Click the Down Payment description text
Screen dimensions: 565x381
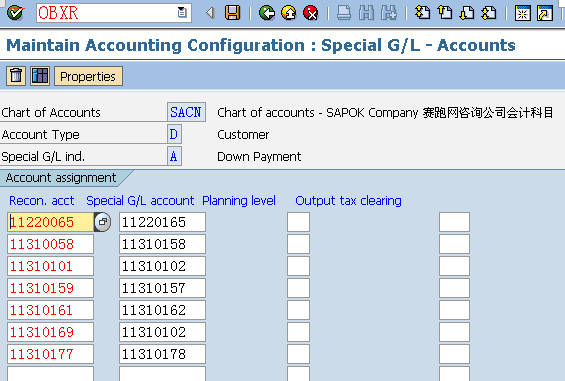click(x=259, y=157)
